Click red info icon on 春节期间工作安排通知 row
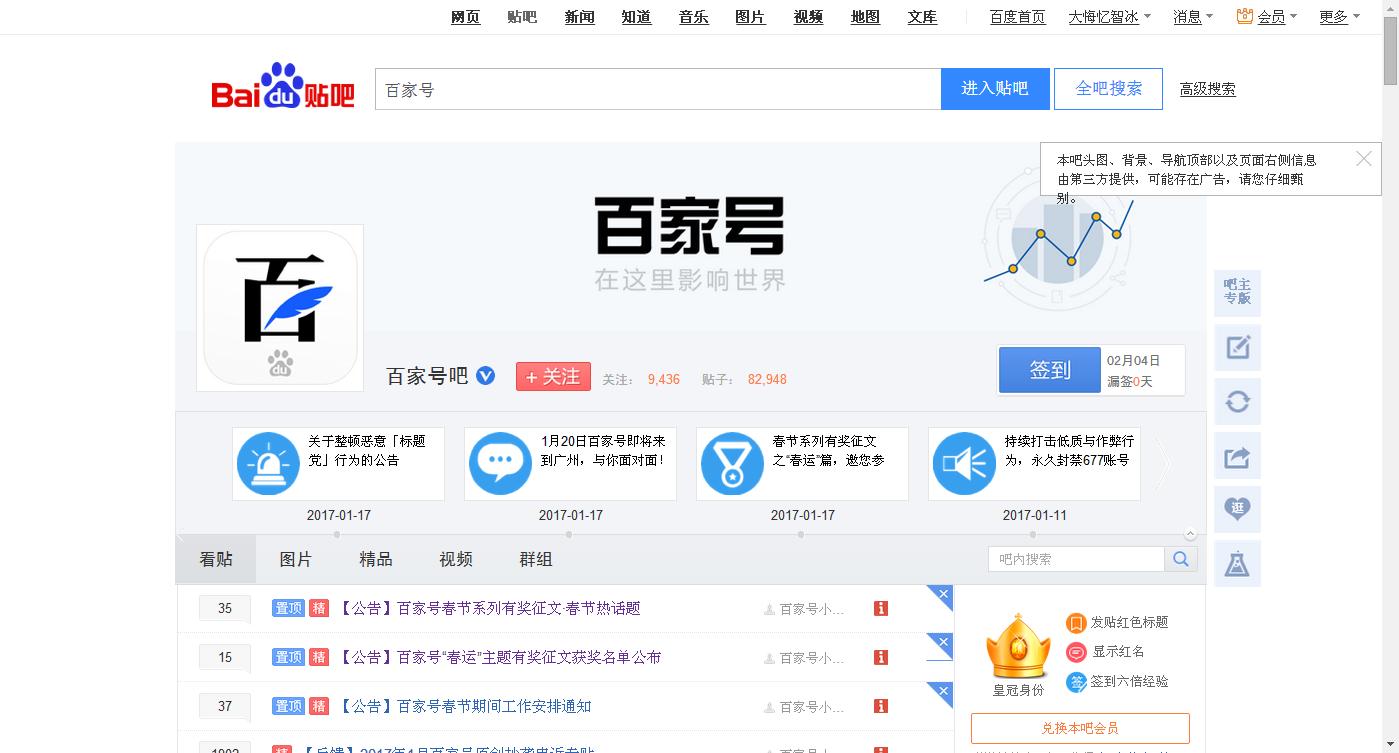Image resolution: width=1399 pixels, height=753 pixels. pyautogui.click(x=881, y=706)
